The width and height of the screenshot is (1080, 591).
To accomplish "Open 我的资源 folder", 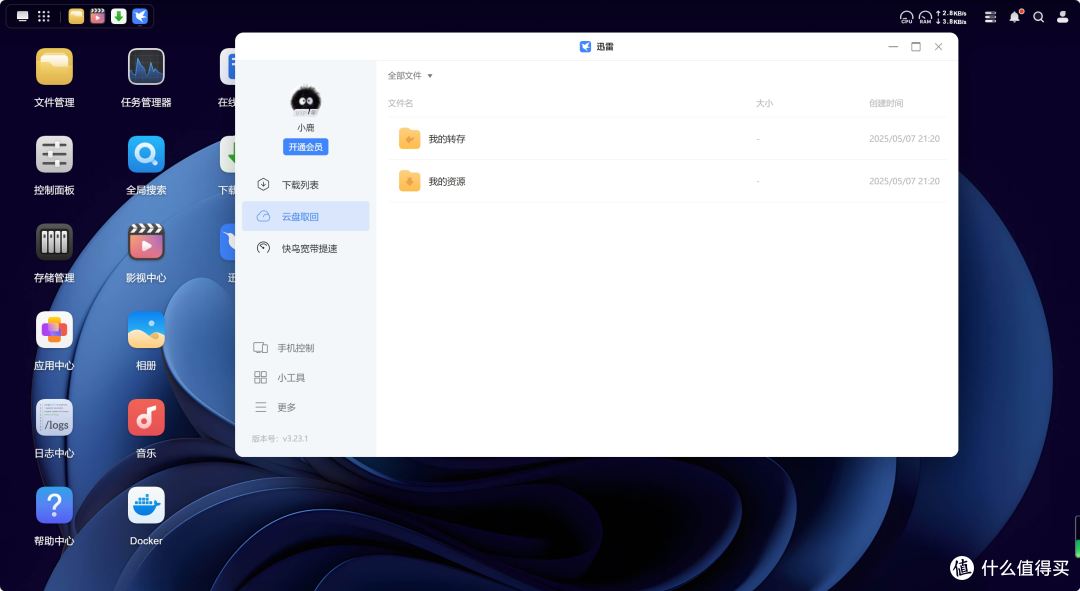I will tap(667, 181).
